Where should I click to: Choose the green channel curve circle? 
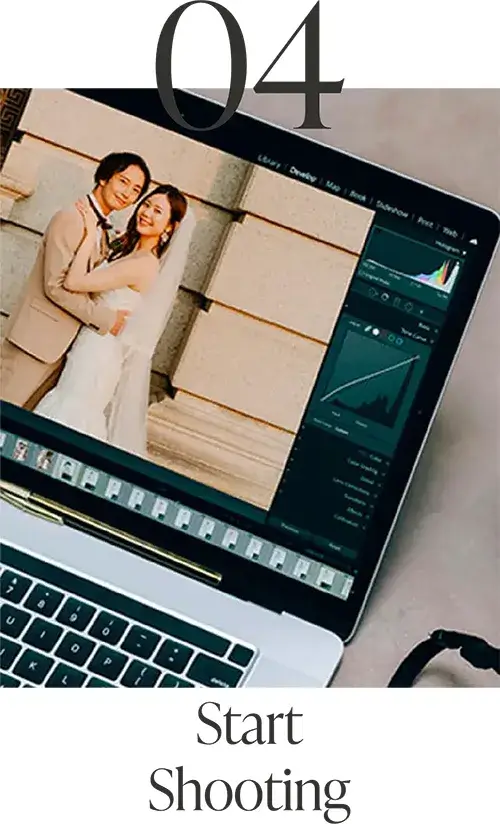391,338
